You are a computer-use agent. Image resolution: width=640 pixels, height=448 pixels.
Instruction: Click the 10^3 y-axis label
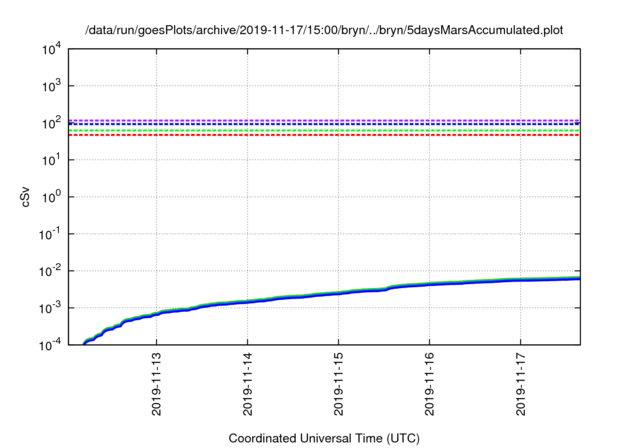[x=52, y=86]
